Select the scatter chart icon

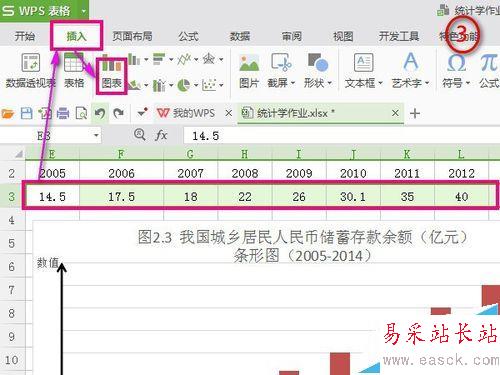point(209,85)
